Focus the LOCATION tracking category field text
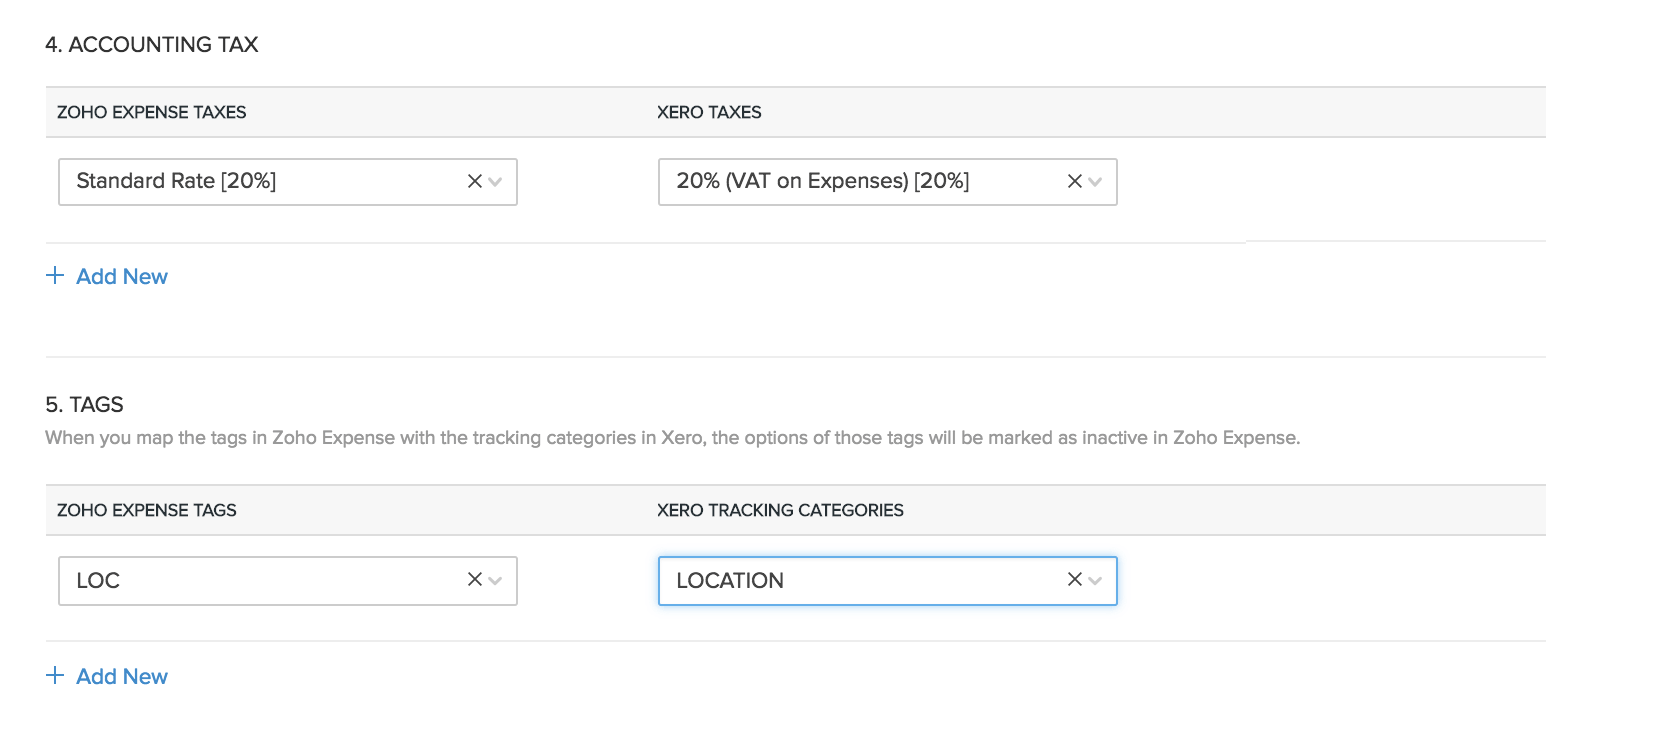1664x752 pixels. [x=730, y=581]
